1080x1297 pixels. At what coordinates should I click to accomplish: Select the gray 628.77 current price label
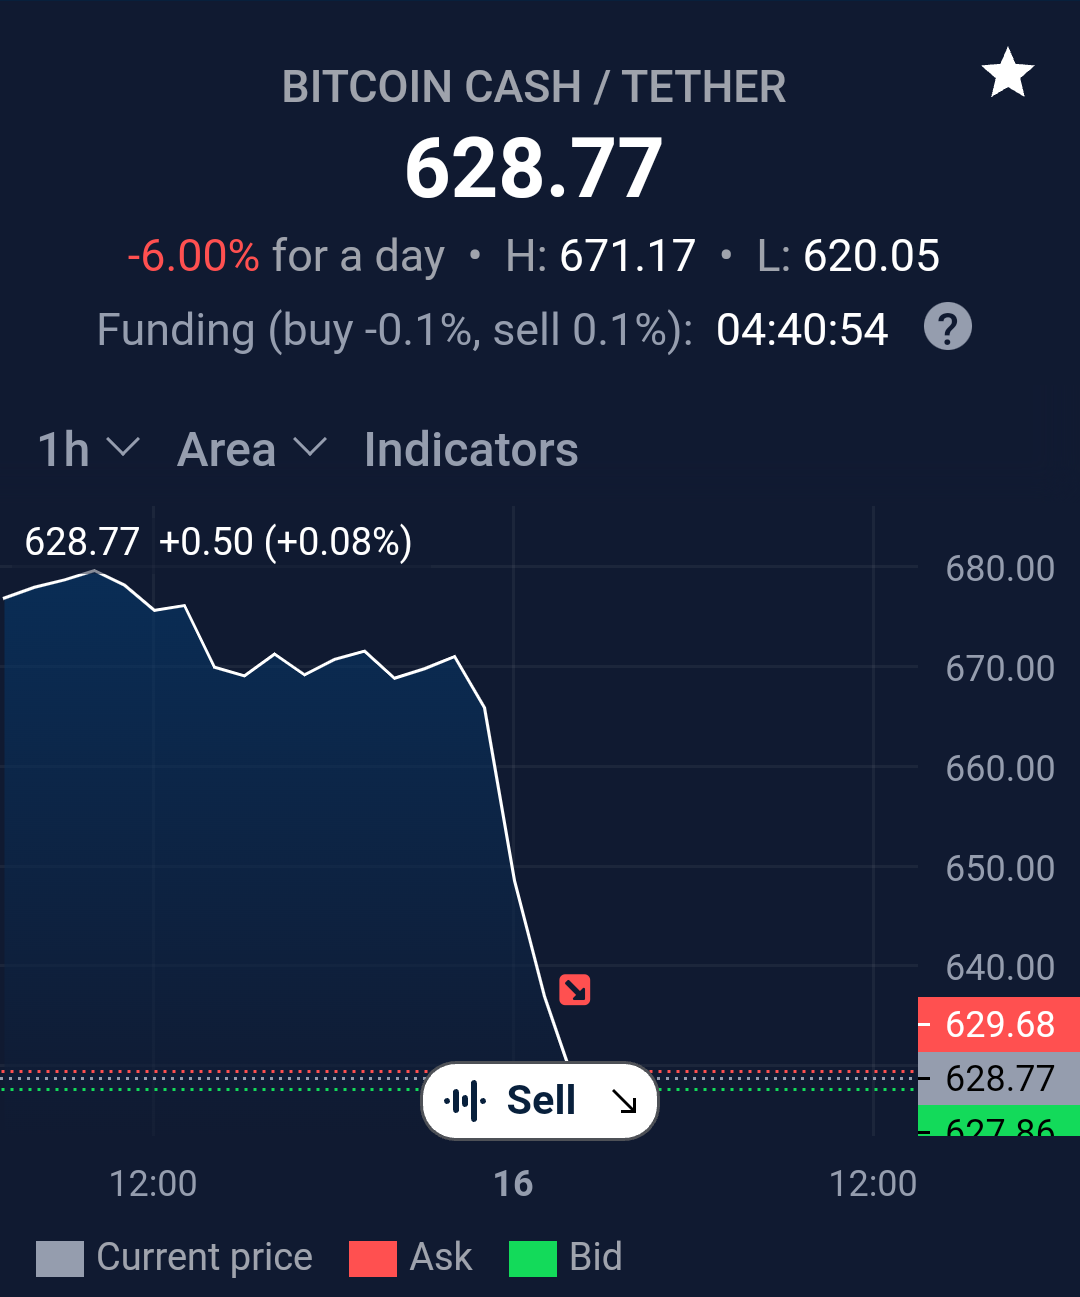click(x=999, y=1078)
